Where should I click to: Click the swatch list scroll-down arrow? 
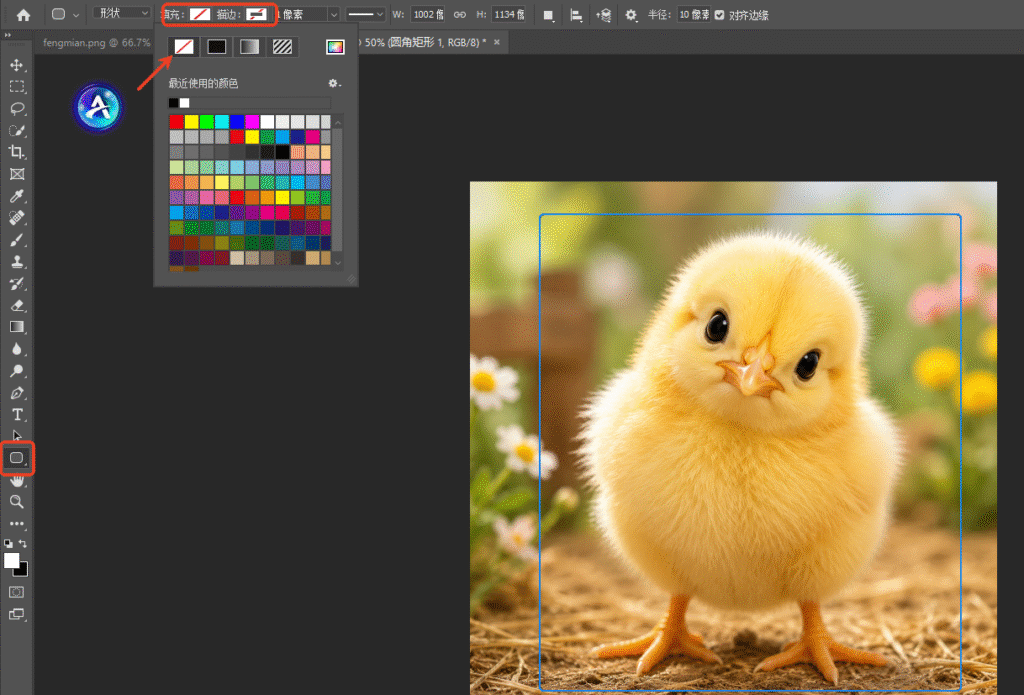(x=338, y=262)
